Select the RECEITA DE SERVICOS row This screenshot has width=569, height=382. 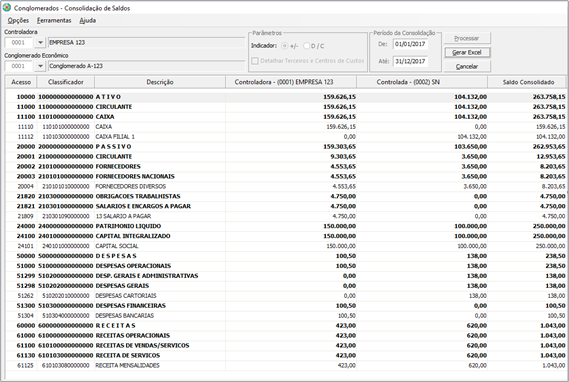point(286,355)
